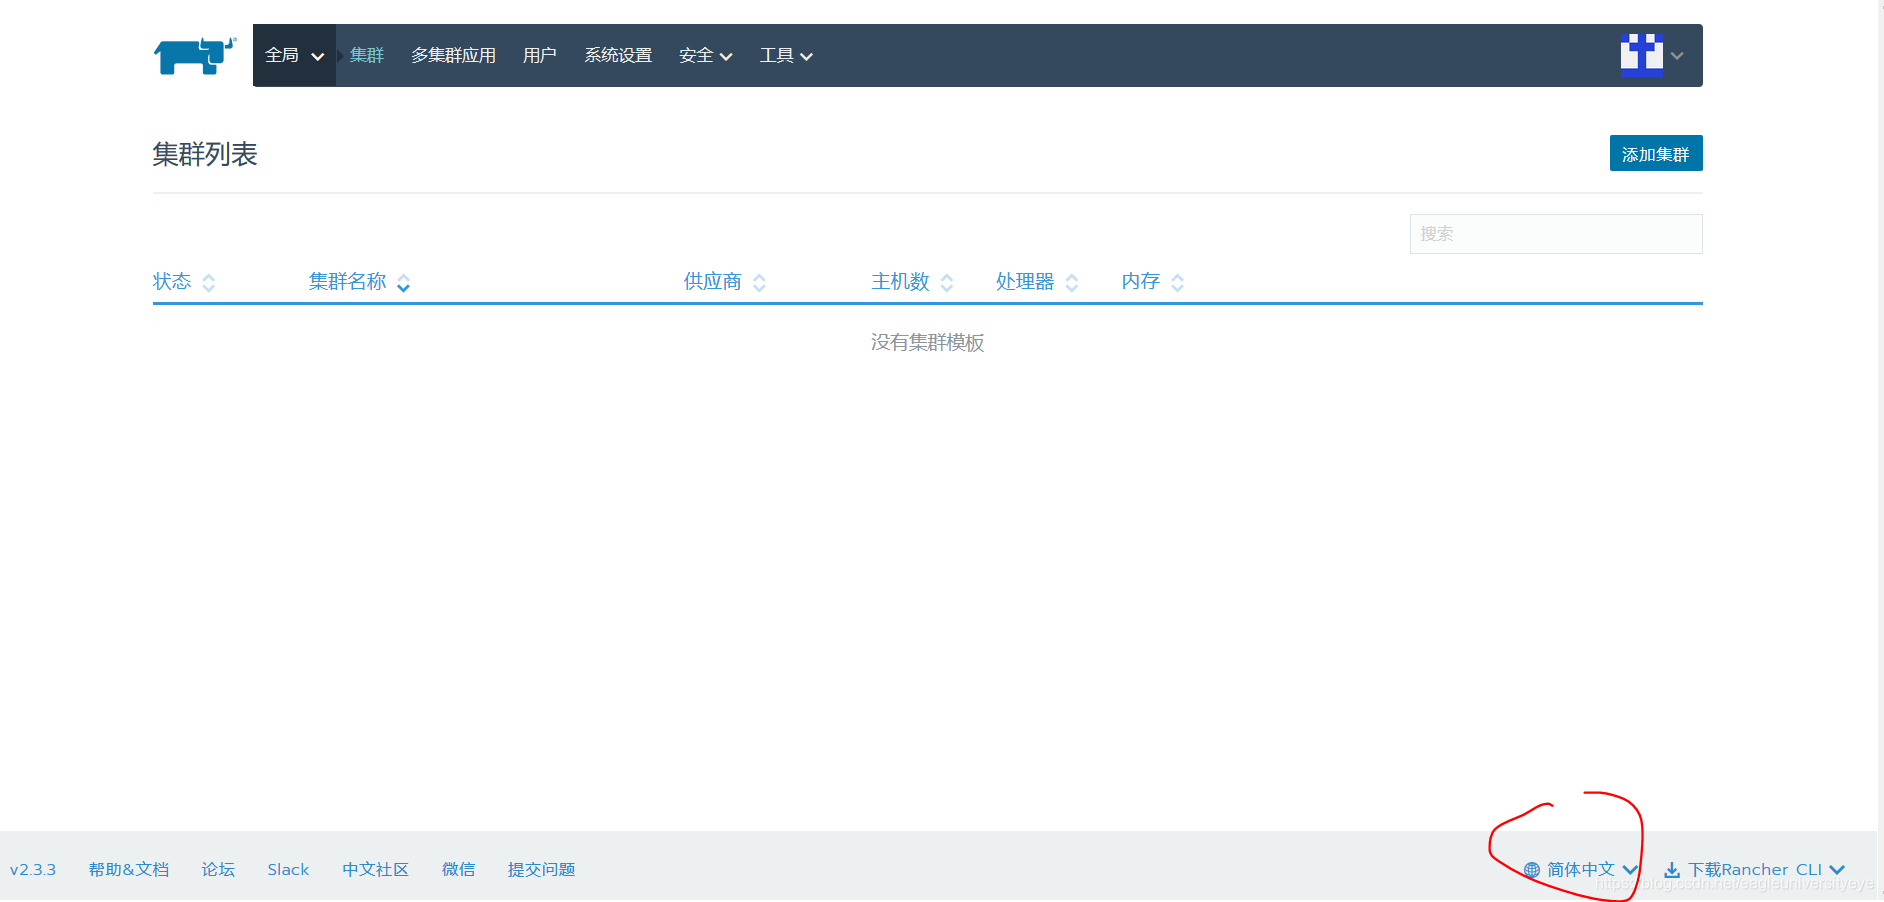1884x902 pixels.
Task: Open 系统设置 in navigation bar
Action: [x=618, y=56]
